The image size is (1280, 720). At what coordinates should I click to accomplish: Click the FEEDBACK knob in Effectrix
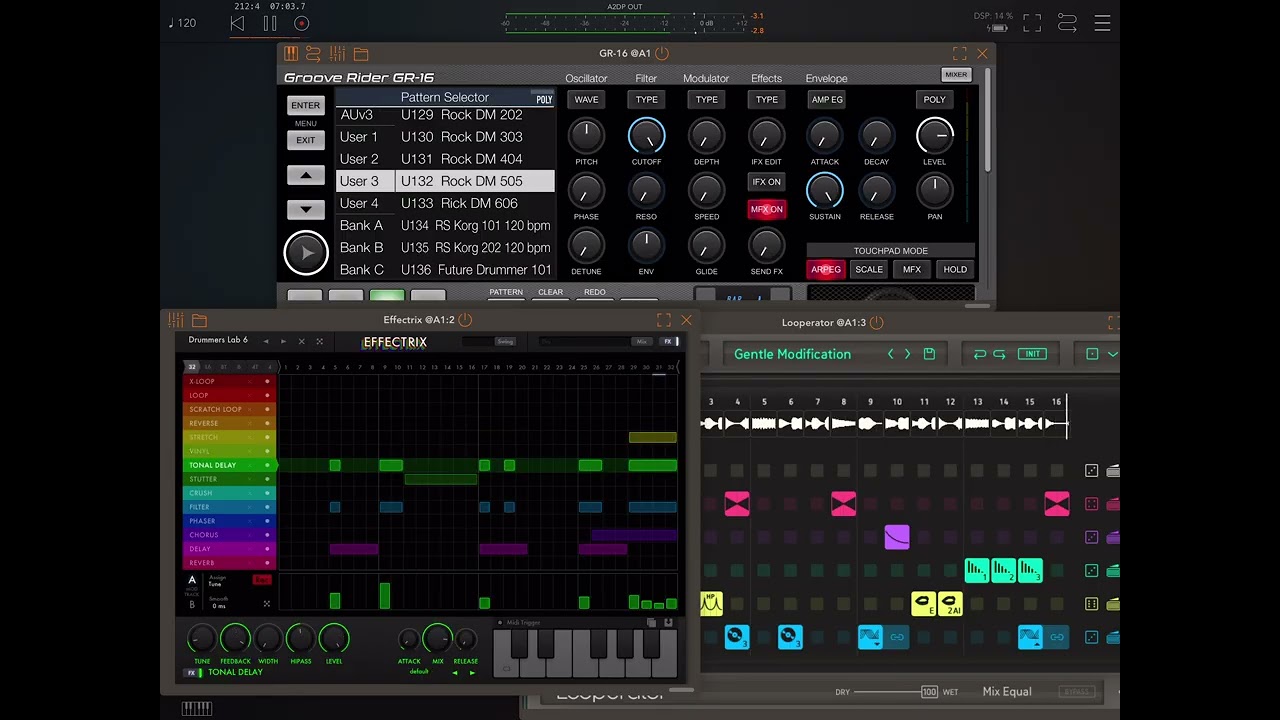pos(235,639)
